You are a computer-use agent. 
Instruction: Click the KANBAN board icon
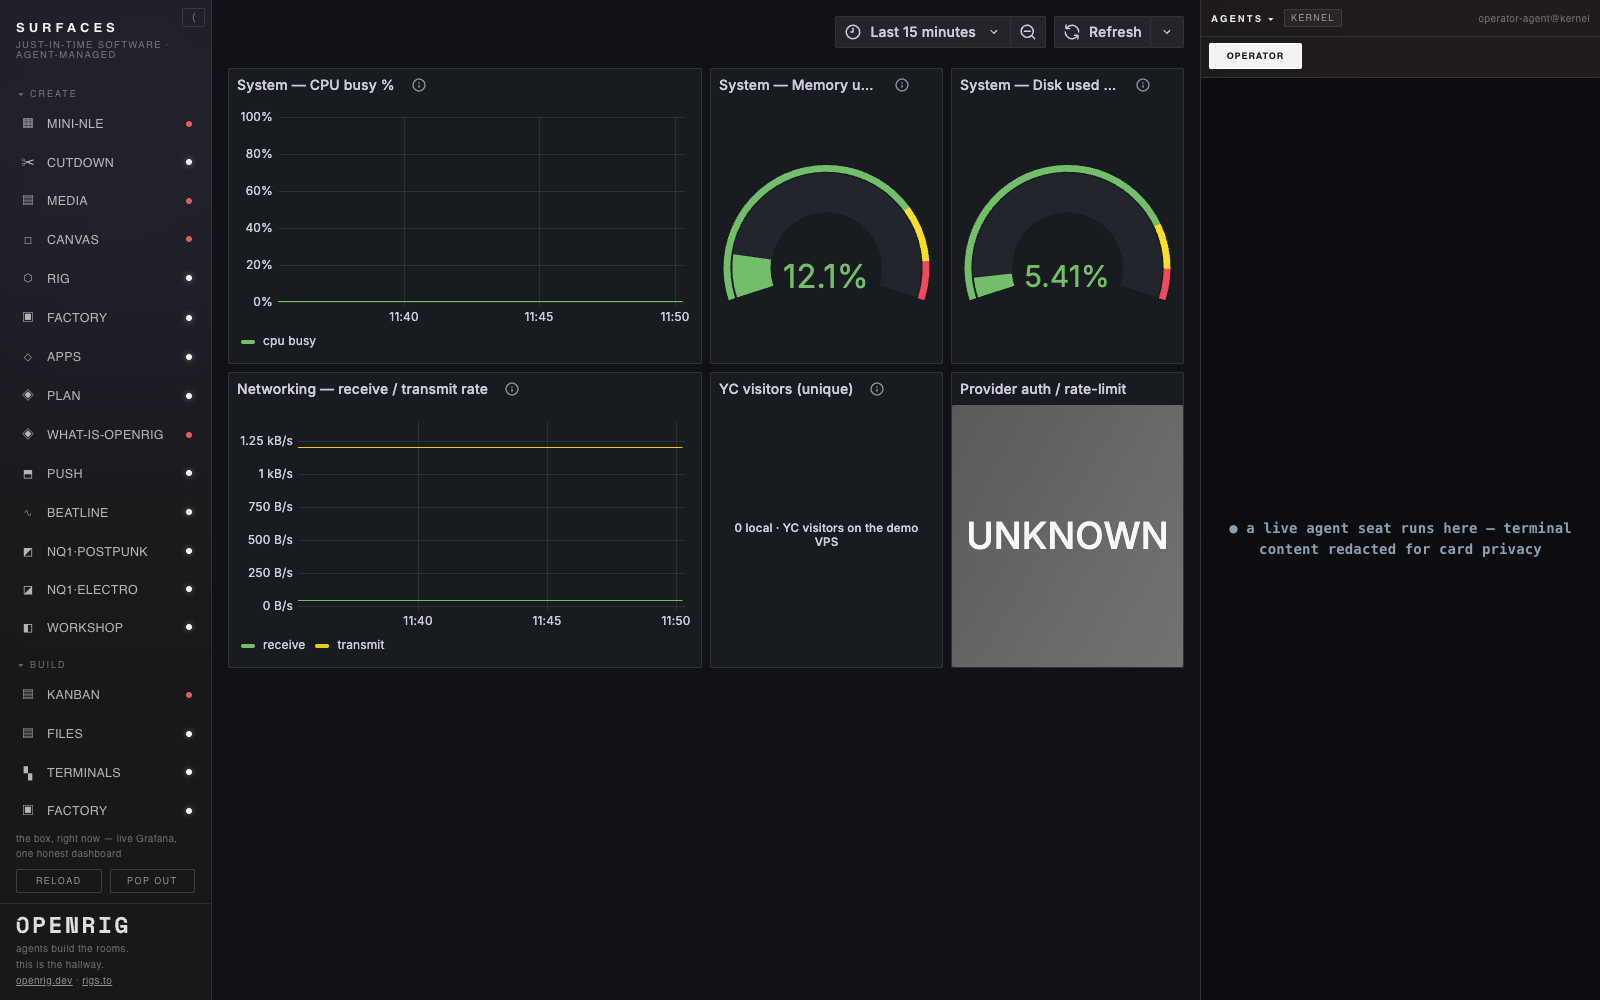28,694
